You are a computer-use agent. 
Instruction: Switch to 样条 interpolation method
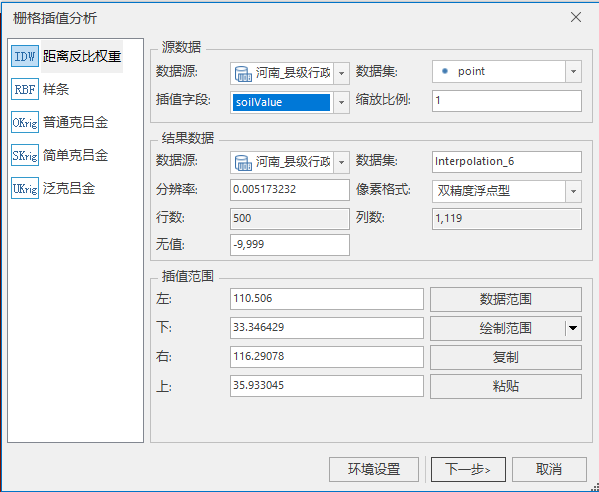tap(56, 89)
